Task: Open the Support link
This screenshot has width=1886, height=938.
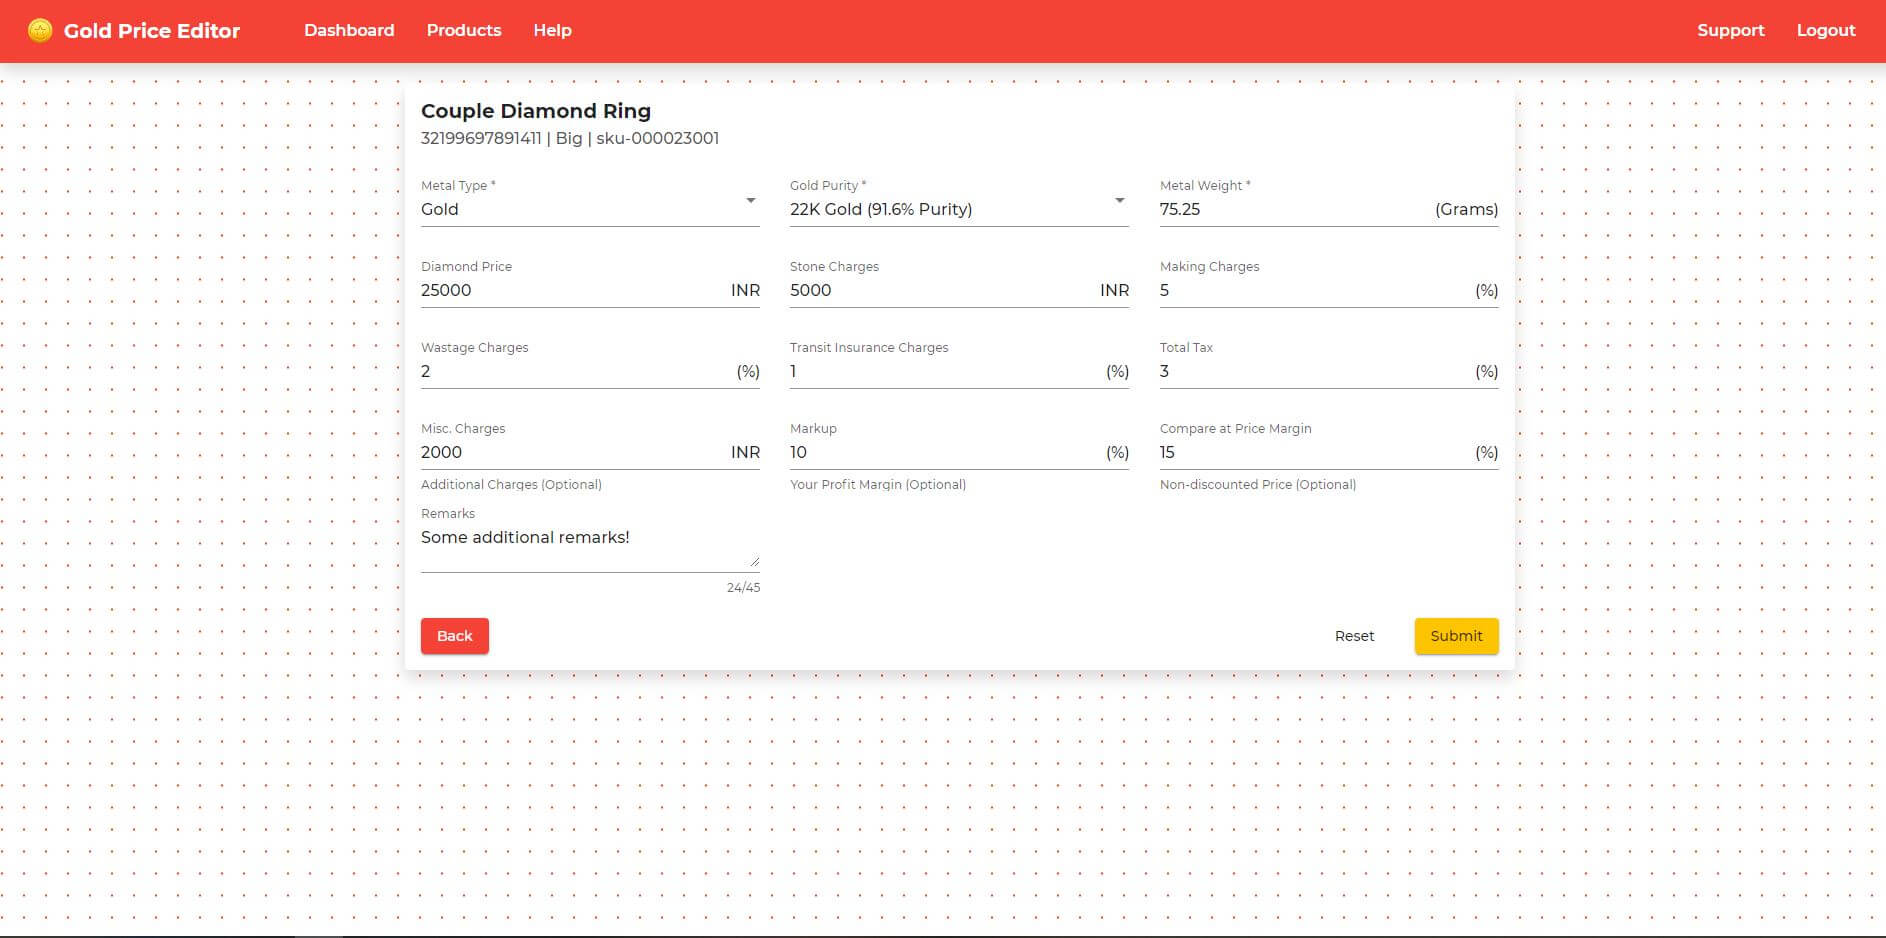Action: 1730,30
